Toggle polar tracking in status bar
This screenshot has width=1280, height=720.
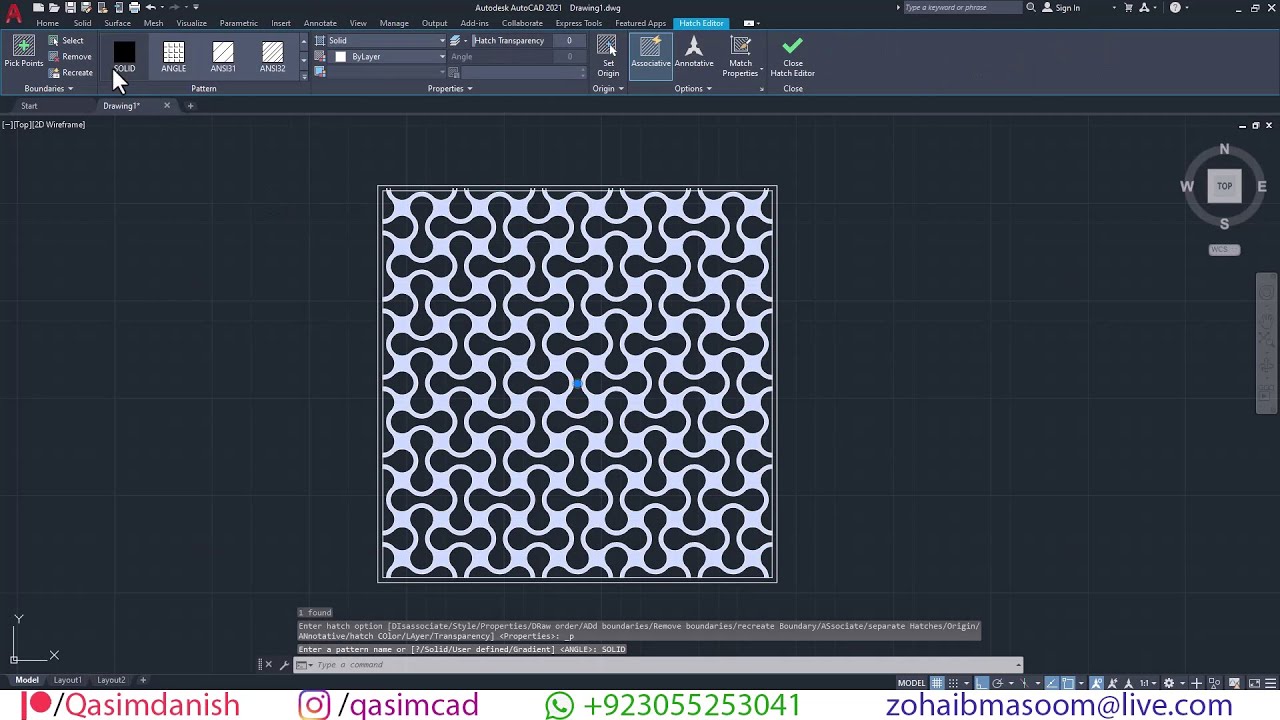tap(997, 683)
